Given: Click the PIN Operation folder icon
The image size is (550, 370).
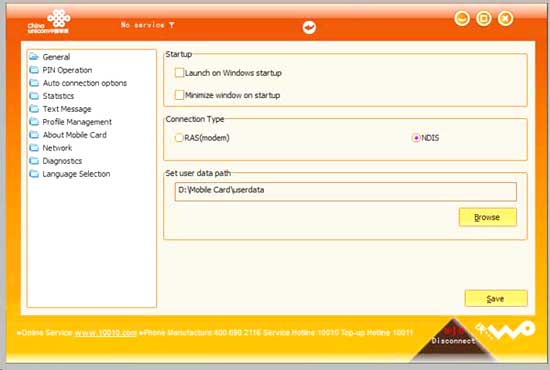Looking at the screenshot, I should click(34, 70).
